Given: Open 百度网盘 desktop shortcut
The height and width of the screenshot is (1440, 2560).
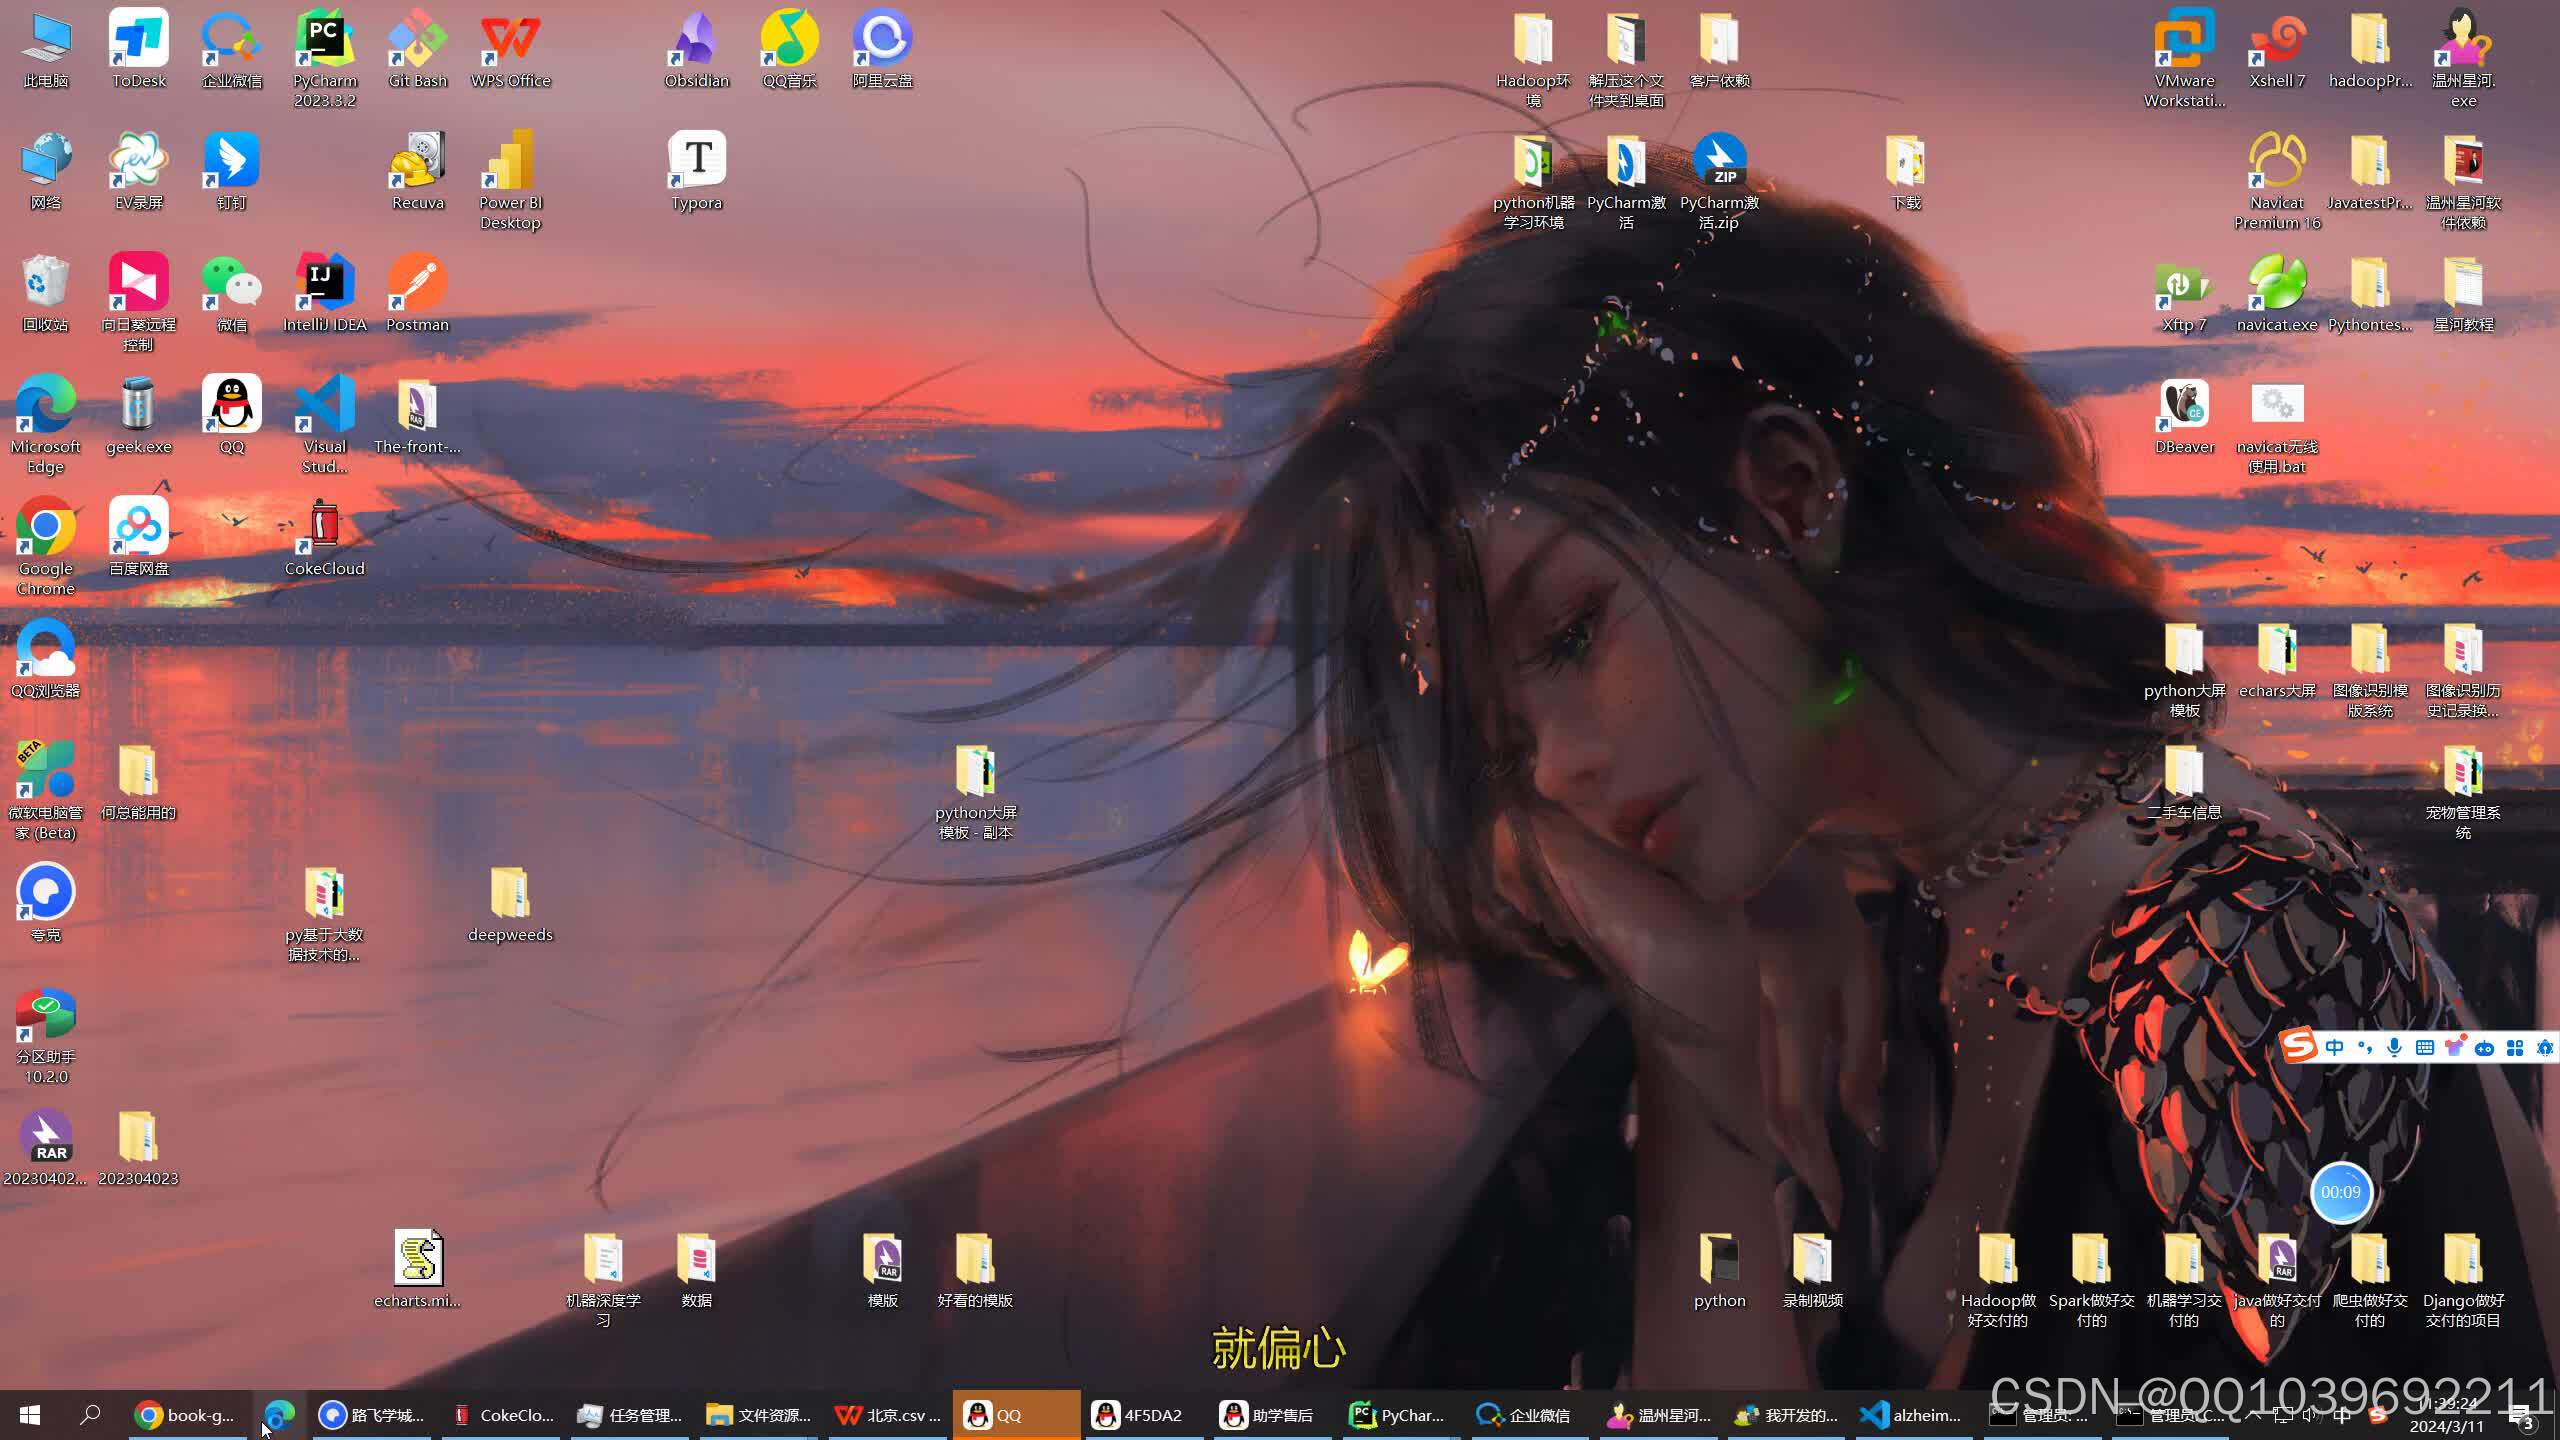Looking at the screenshot, I should pos(139,536).
